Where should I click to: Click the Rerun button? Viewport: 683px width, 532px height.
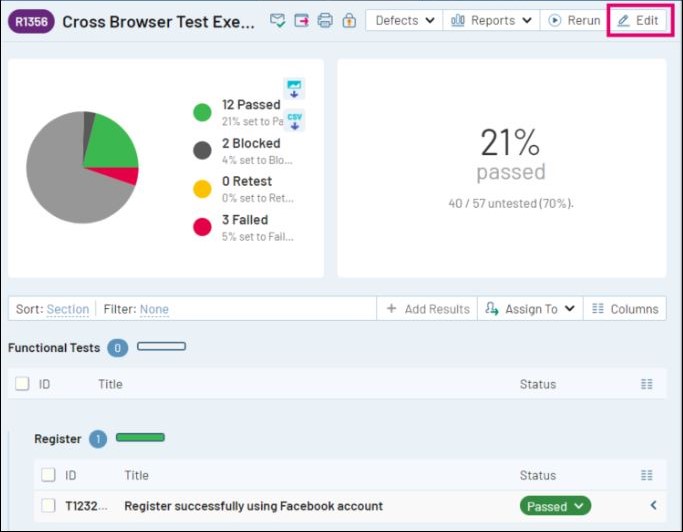click(574, 20)
